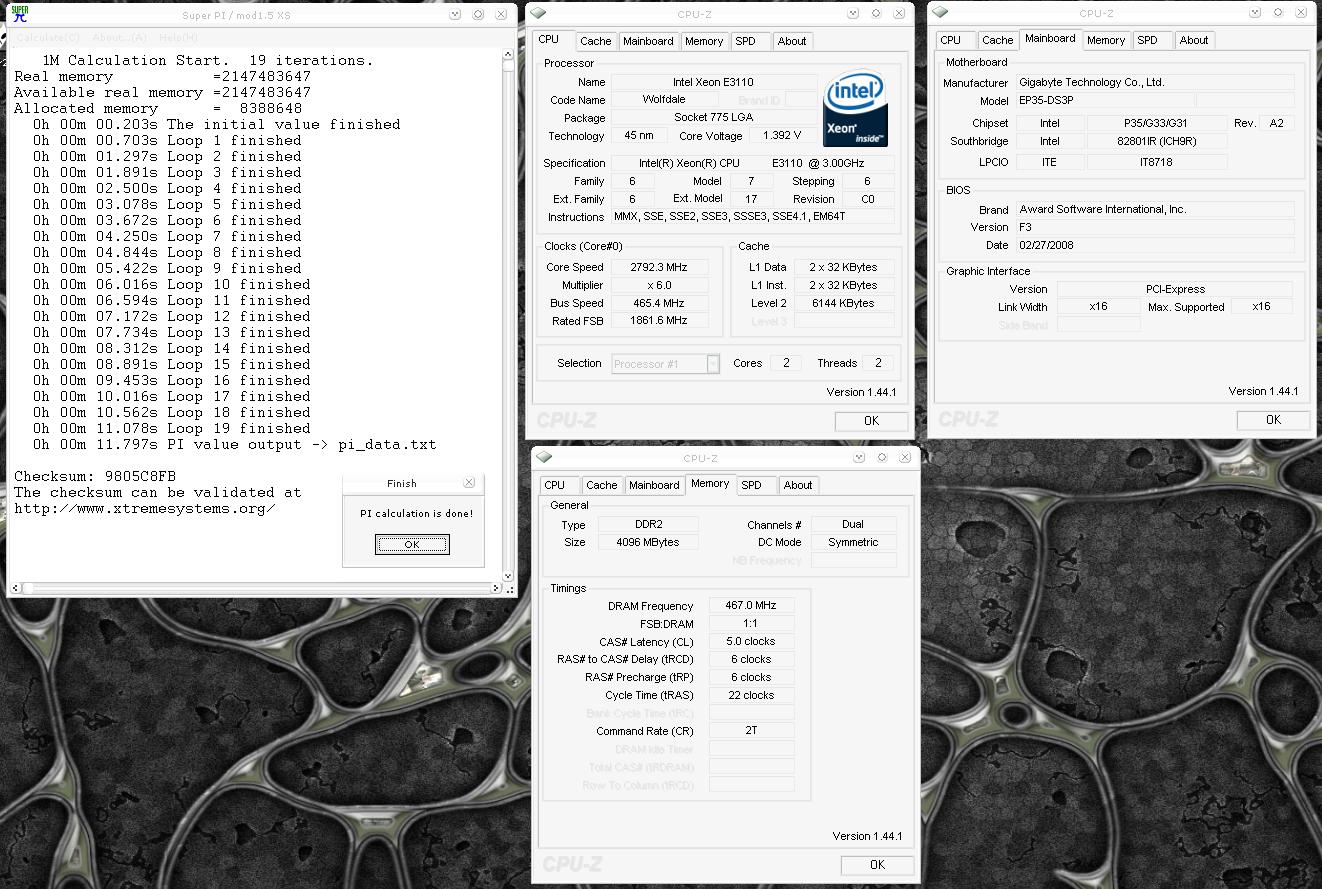Click the CPU-Z icon in the CPU window title bar

(x=538, y=13)
